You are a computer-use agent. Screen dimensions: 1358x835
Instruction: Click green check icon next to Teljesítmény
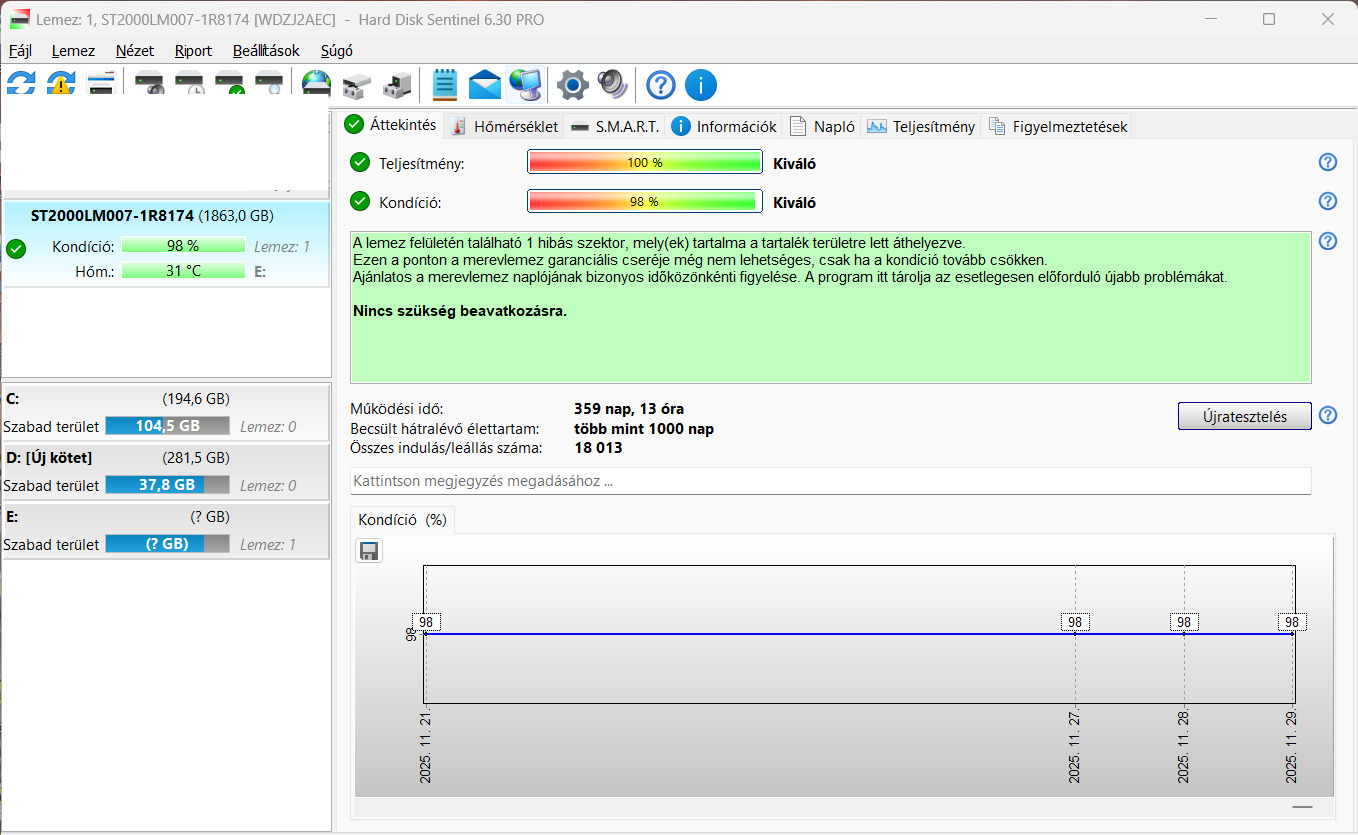(360, 163)
